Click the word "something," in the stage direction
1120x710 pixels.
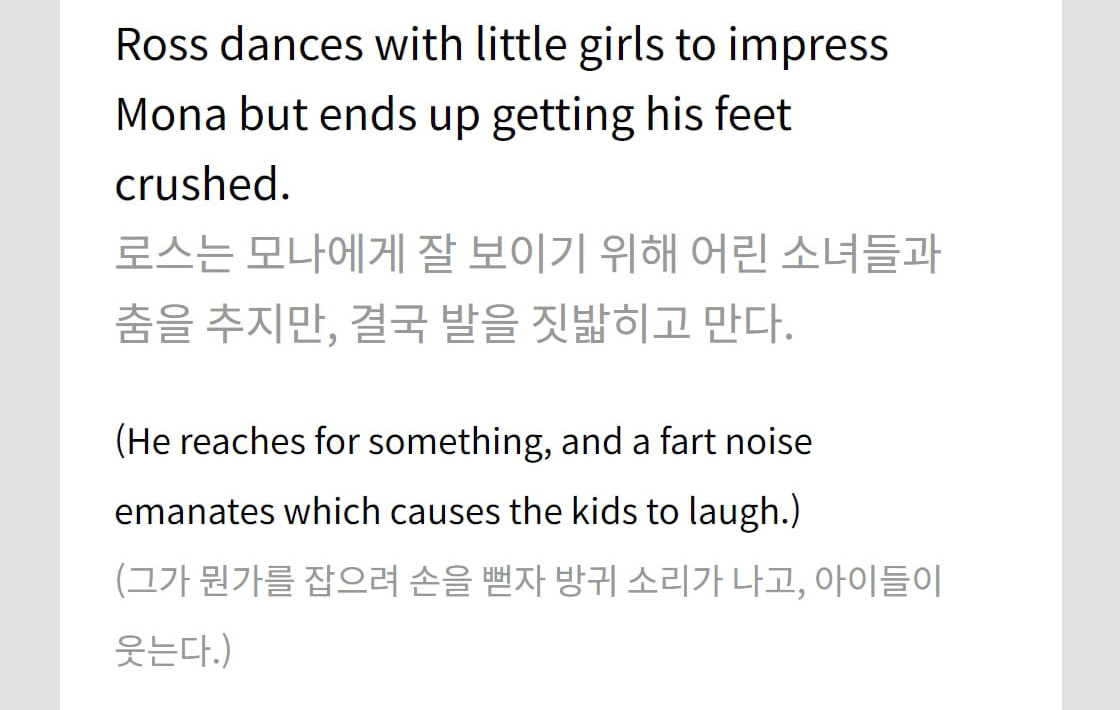(460, 443)
